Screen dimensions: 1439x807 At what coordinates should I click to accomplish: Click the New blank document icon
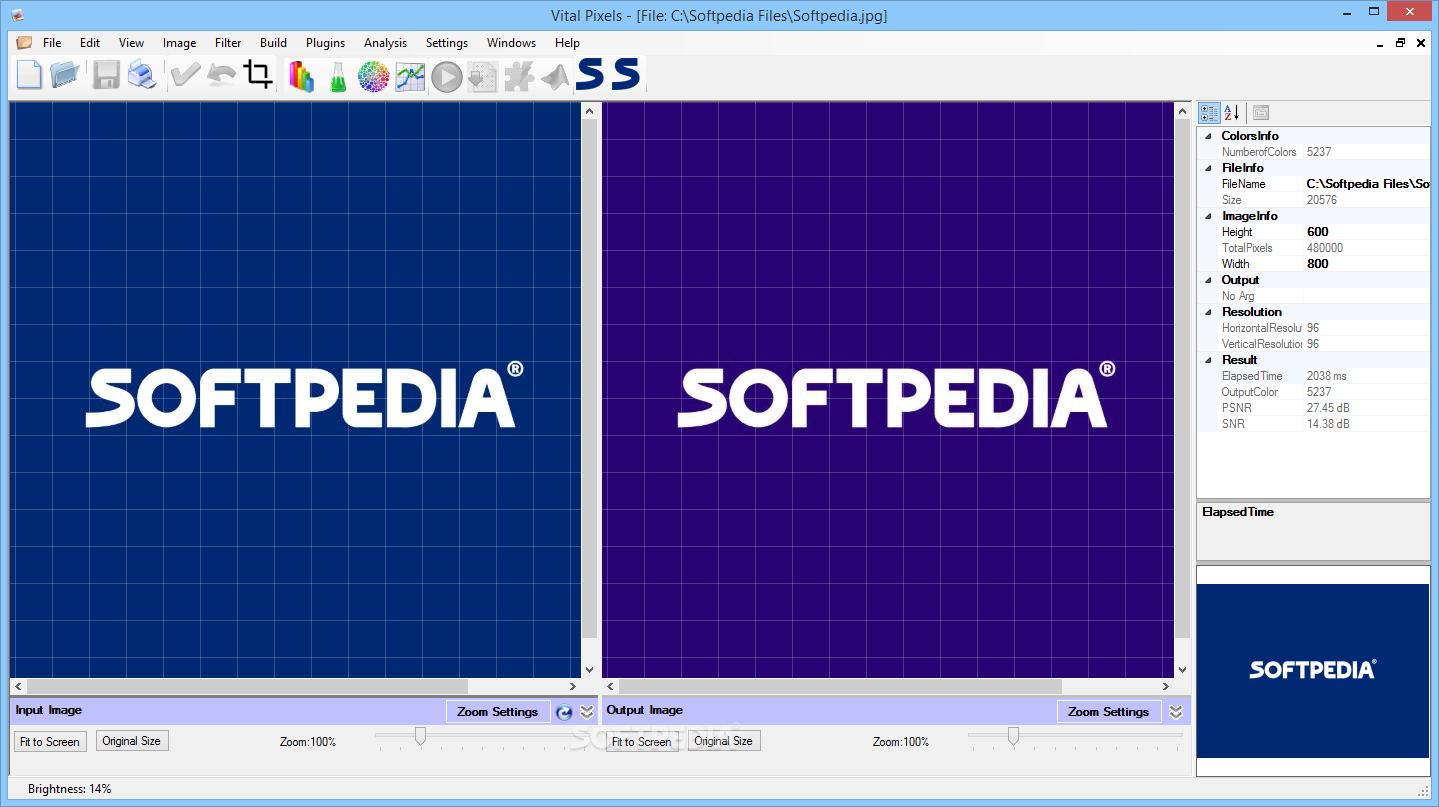tap(29, 75)
